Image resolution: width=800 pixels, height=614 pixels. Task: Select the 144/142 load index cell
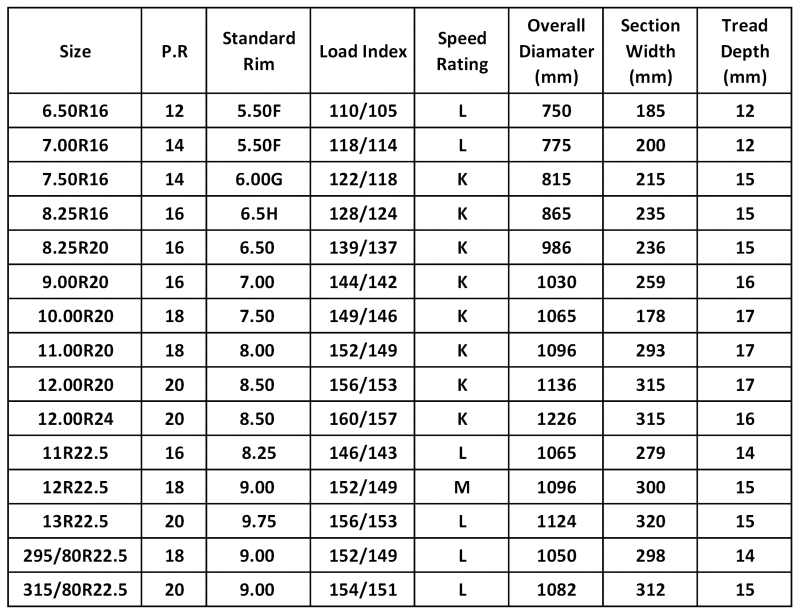363,282
